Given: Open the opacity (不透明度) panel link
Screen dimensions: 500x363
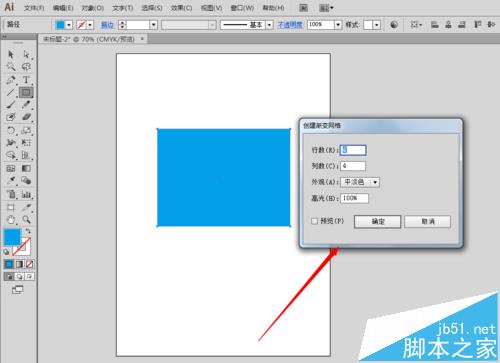Looking at the screenshot, I should [x=290, y=25].
